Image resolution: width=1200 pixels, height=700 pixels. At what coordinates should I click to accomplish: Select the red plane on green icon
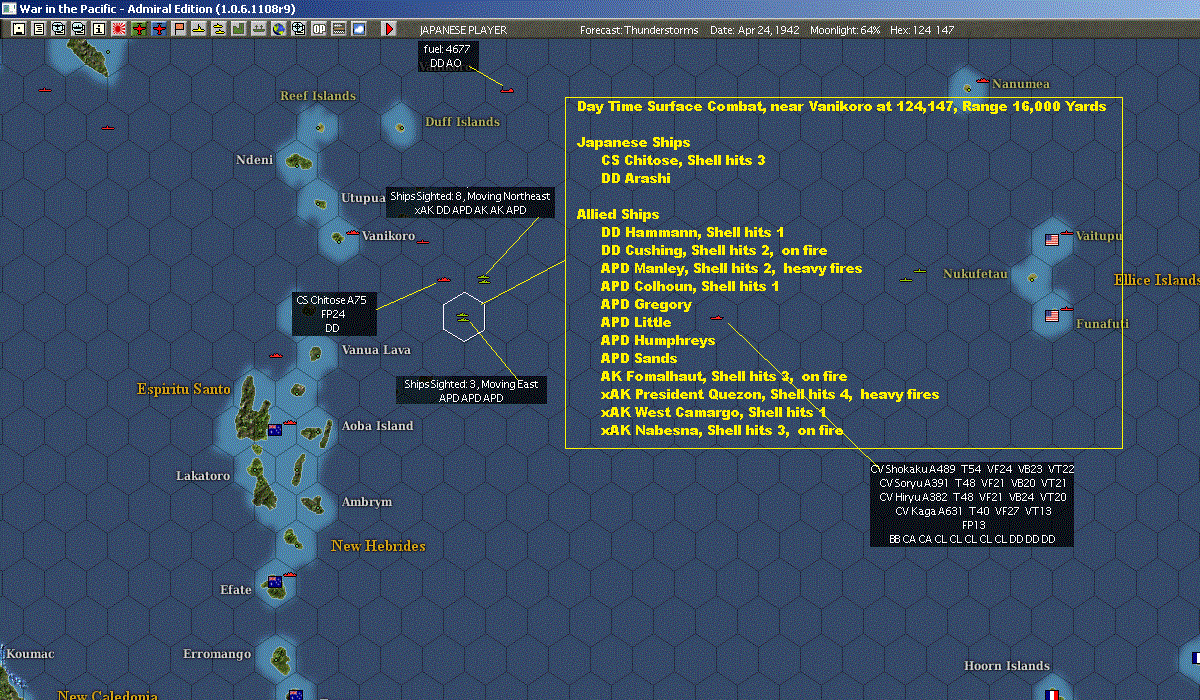point(138,29)
